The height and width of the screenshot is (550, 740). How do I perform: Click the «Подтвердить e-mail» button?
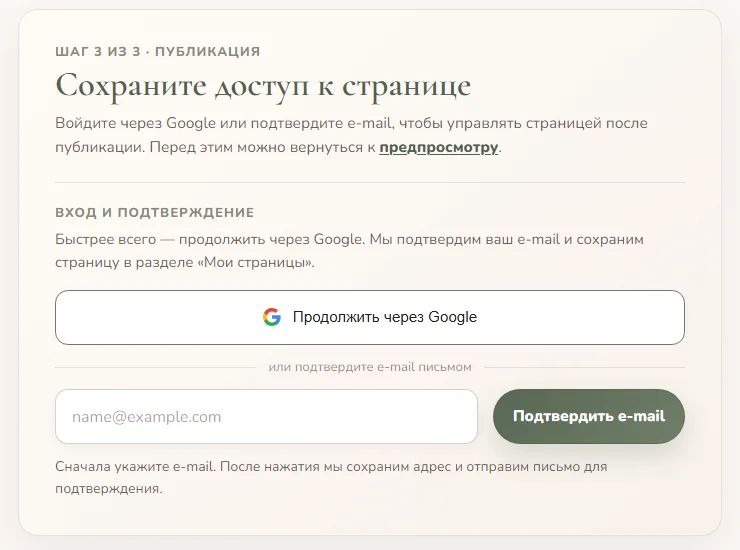(x=589, y=416)
